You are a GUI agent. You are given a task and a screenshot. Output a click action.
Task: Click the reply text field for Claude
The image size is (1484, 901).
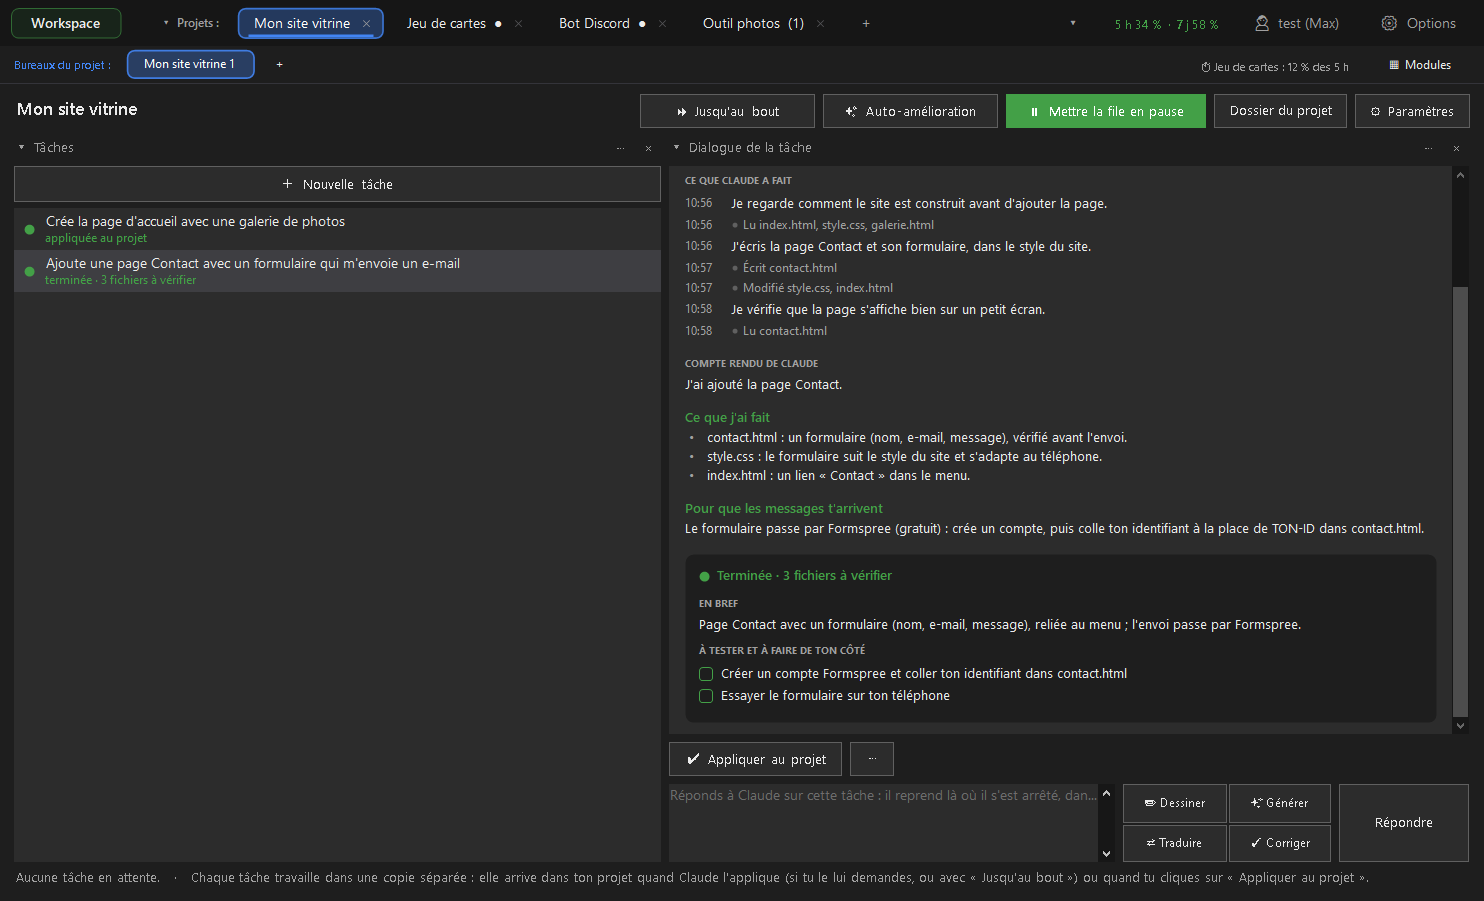(x=883, y=823)
